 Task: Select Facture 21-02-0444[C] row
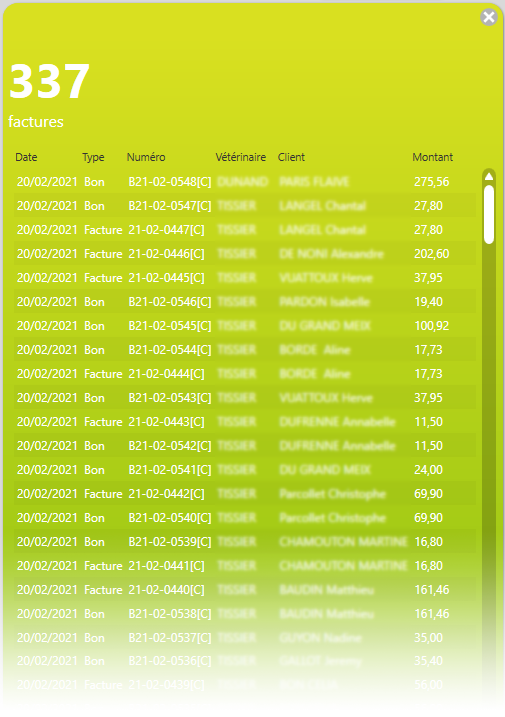coord(245,374)
